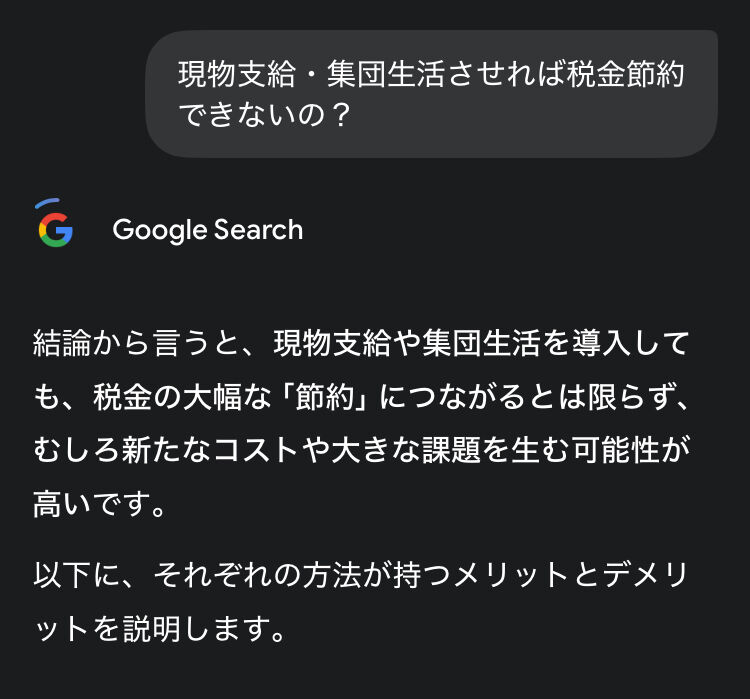Click the paragraph starting 以下に、それぞれ

[360, 575]
